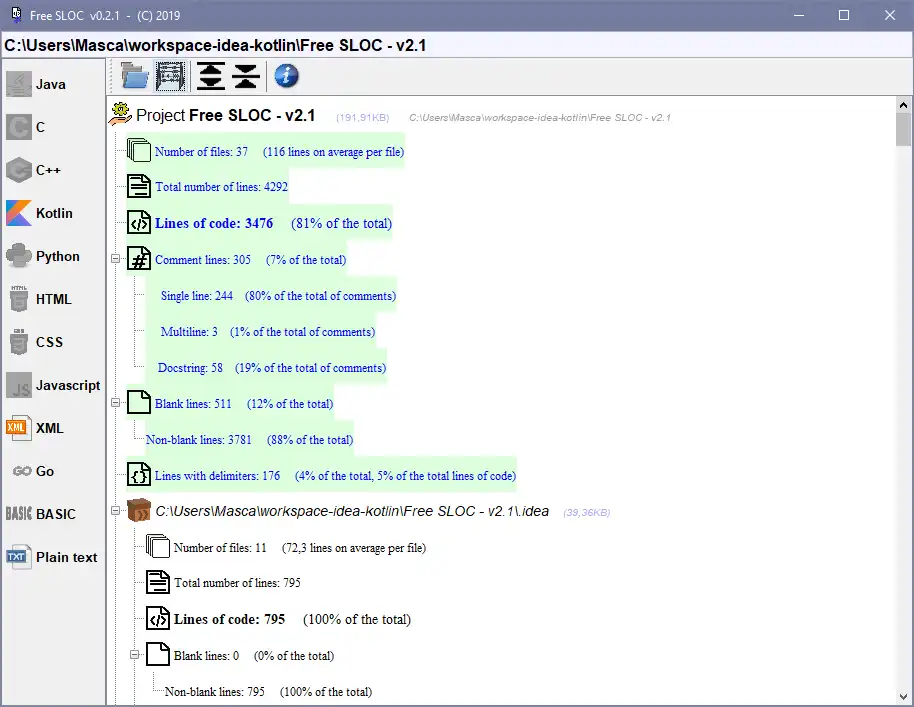Click the scrollbar down arrow
The width and height of the screenshot is (914, 707).
point(904,697)
